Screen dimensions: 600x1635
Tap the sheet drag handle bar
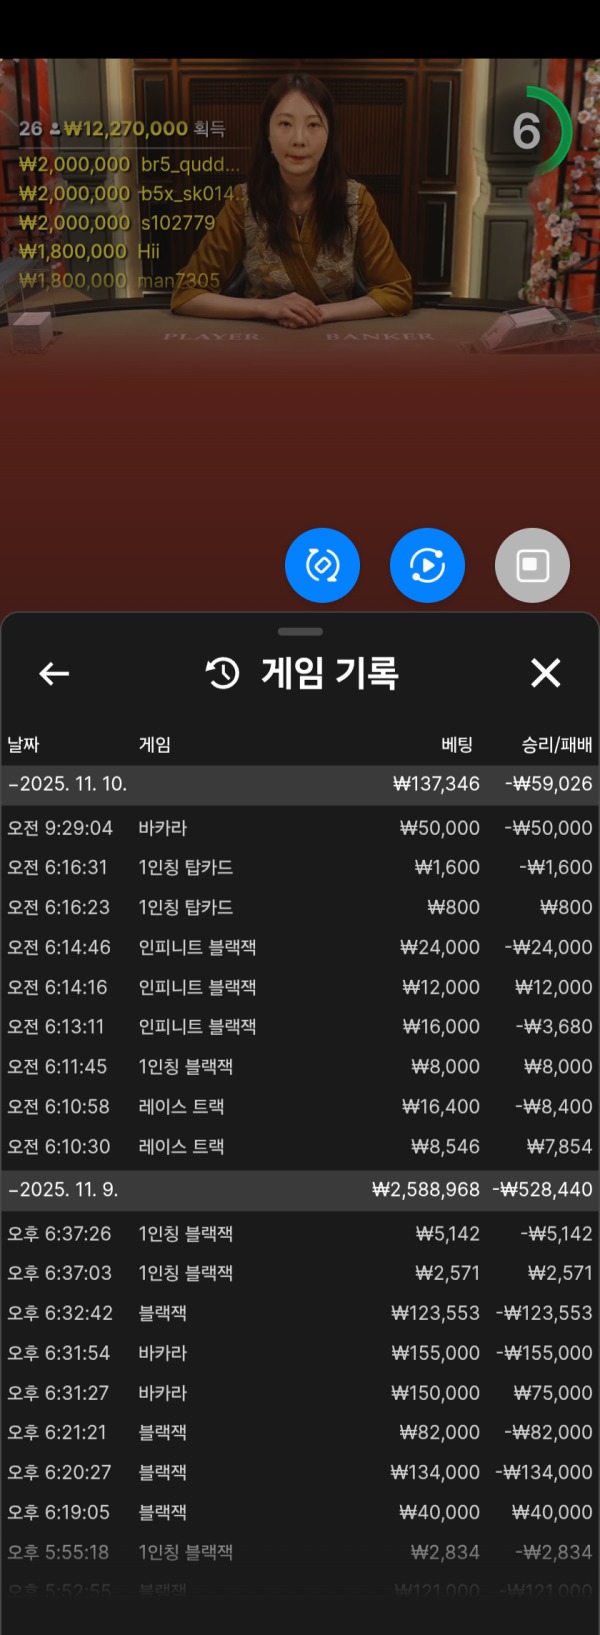pos(300,631)
